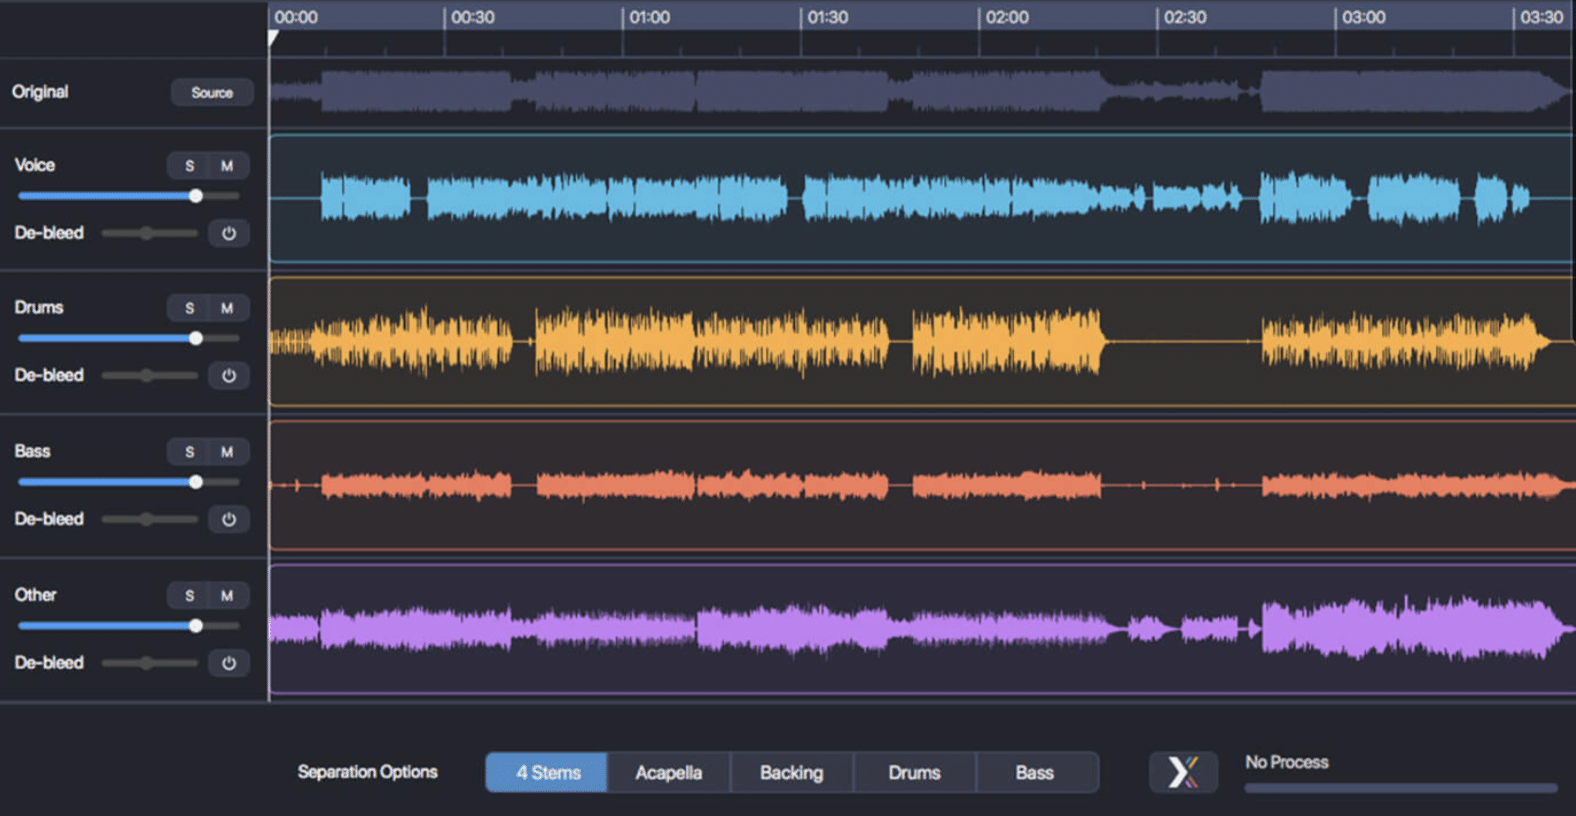Select the Drums separation option tab
The image size is (1576, 816).
914,773
